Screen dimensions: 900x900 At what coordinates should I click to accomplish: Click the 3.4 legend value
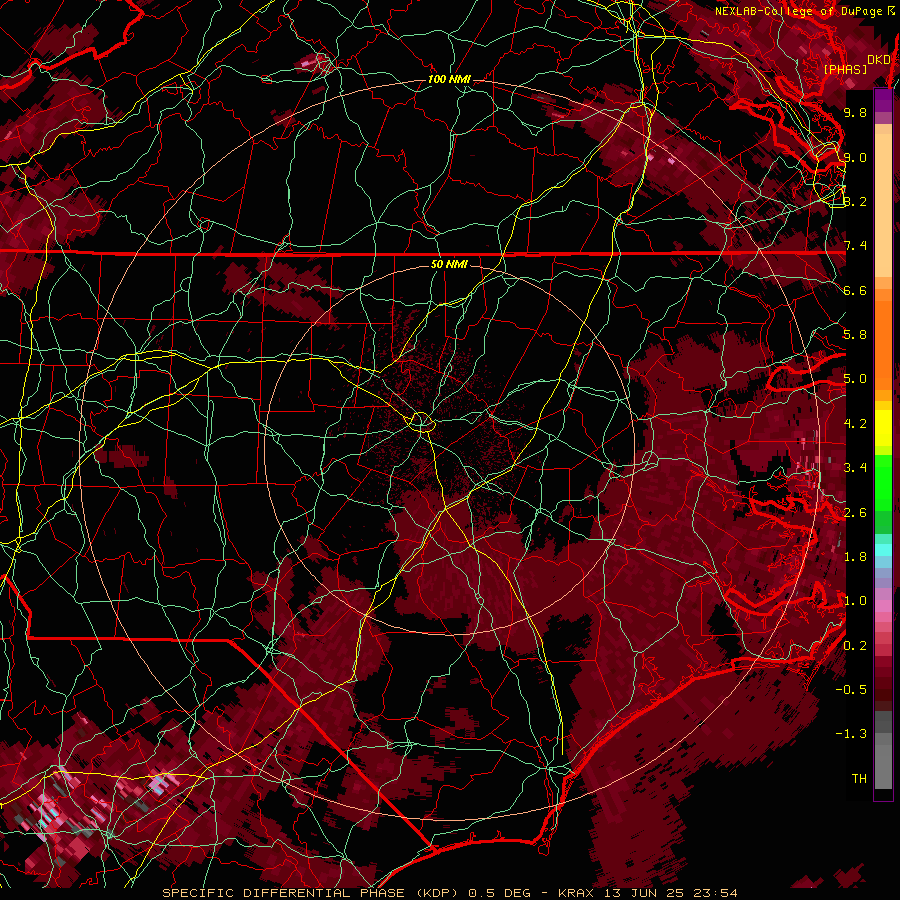point(855,468)
